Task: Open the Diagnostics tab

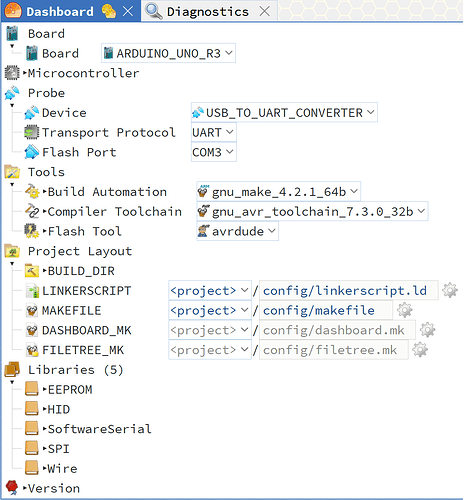Action: click(208, 12)
